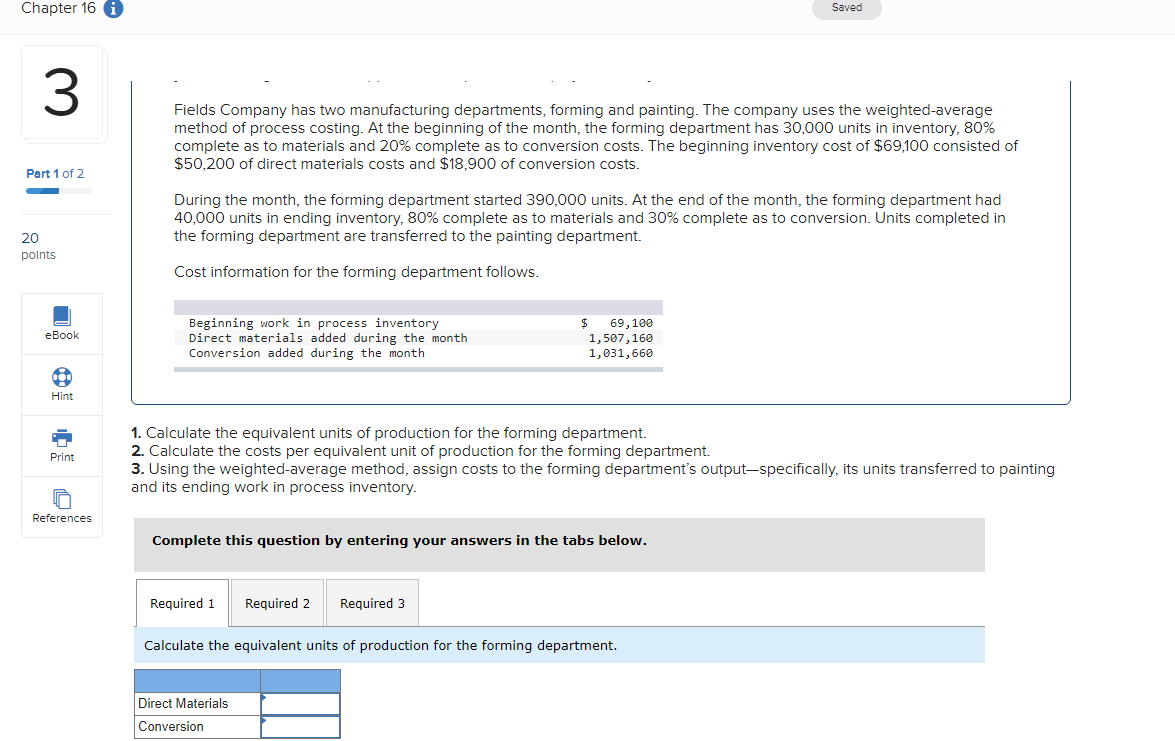Click the 1,031,660 conversion value
The image size is (1175, 741).
point(620,353)
